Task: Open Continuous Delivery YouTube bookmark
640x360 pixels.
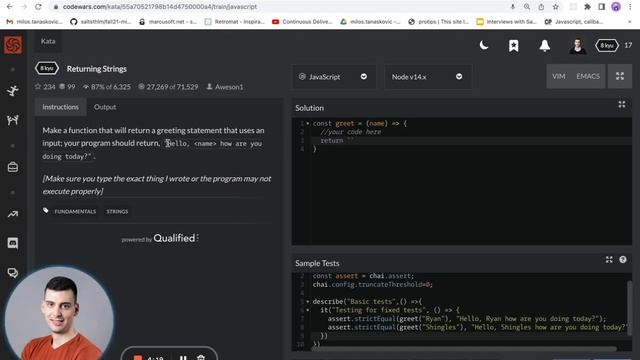Action: coord(302,22)
